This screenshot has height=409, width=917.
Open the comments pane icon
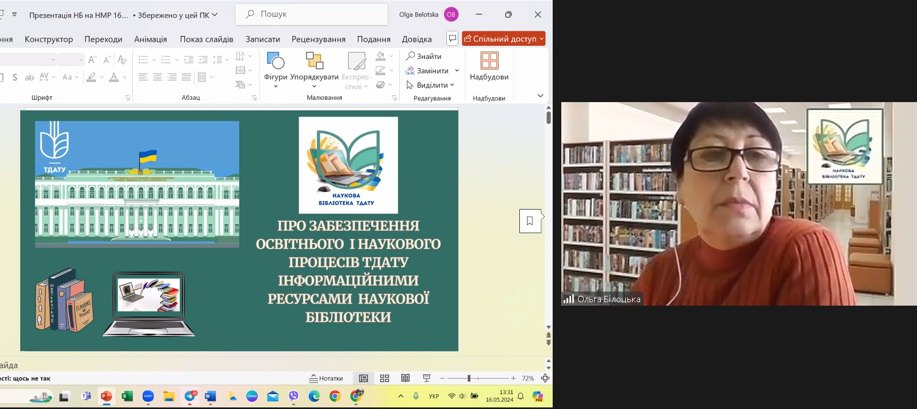[452, 39]
